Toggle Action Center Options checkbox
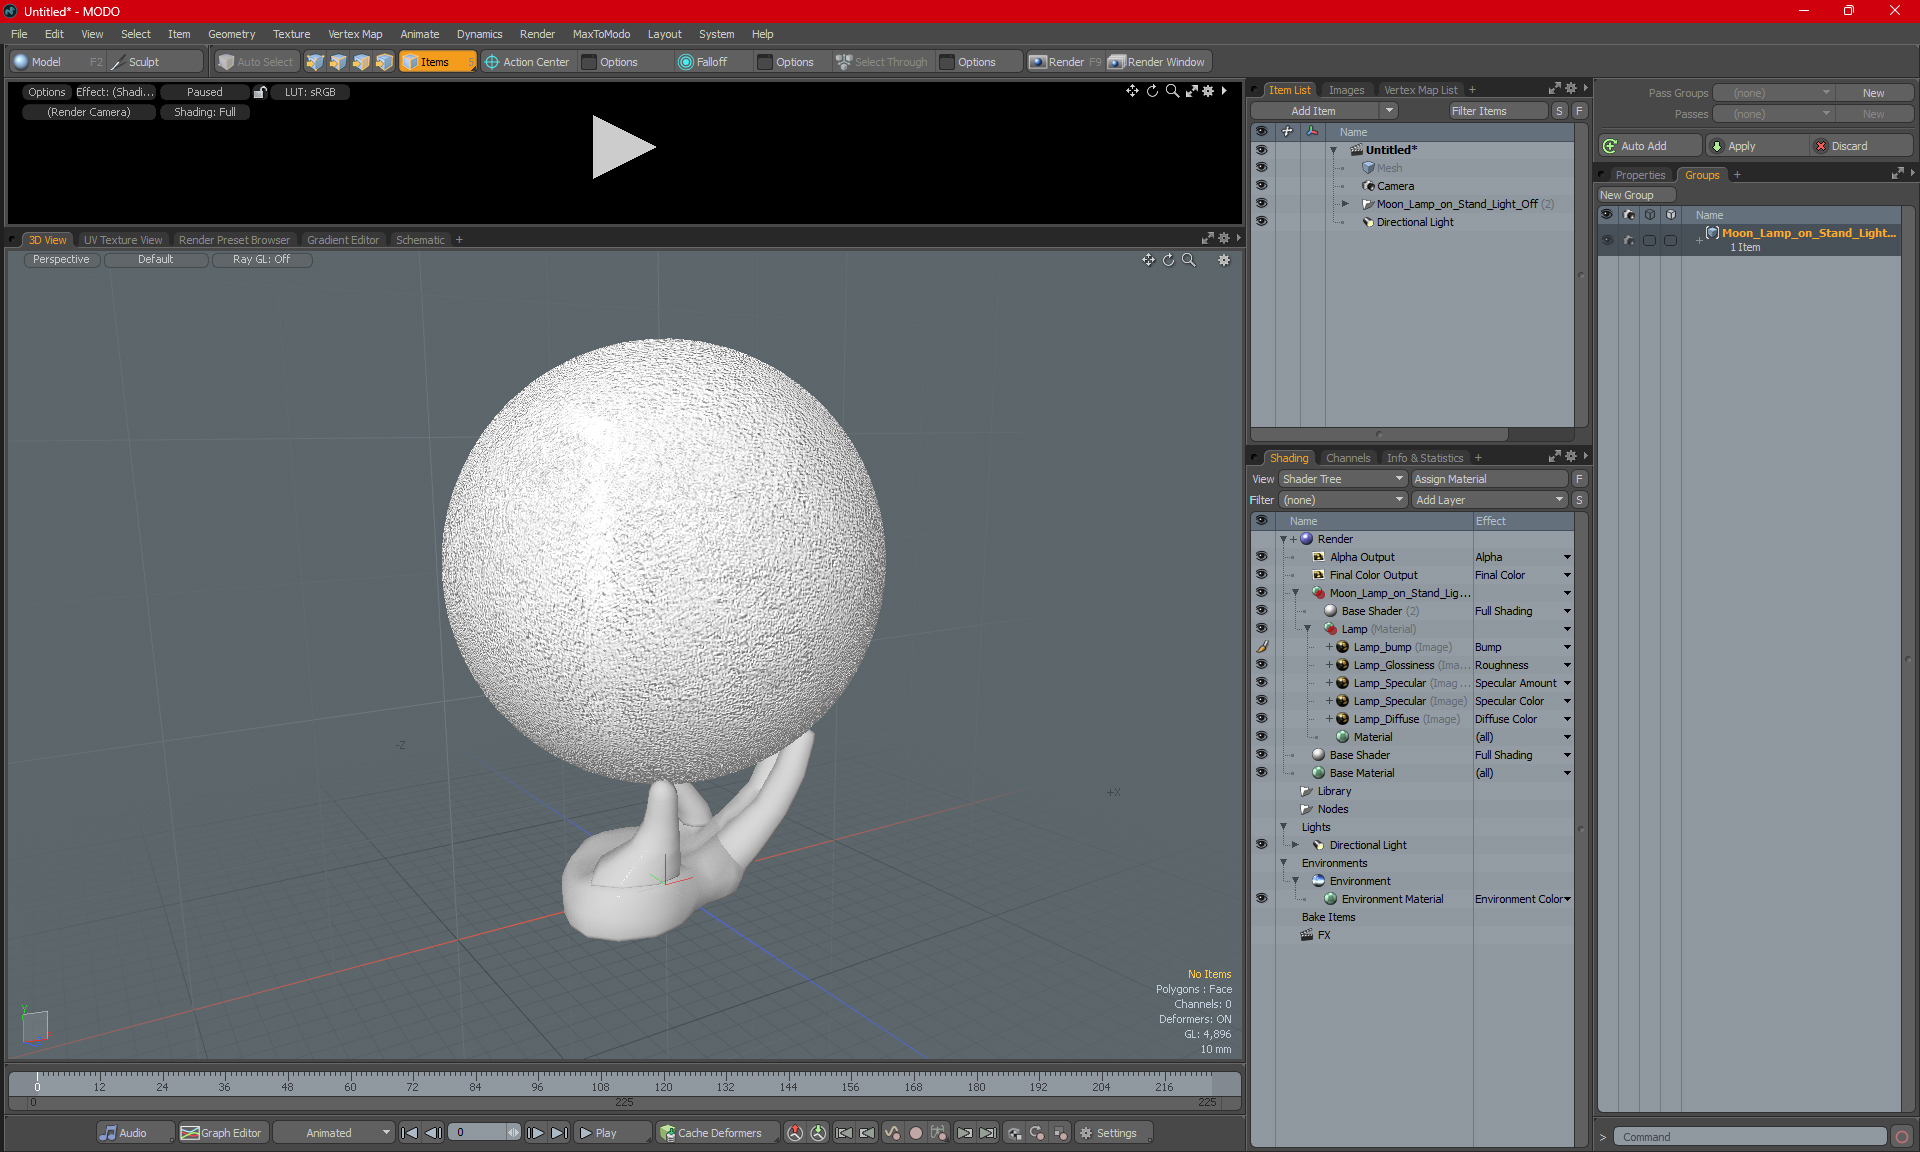 (589, 62)
